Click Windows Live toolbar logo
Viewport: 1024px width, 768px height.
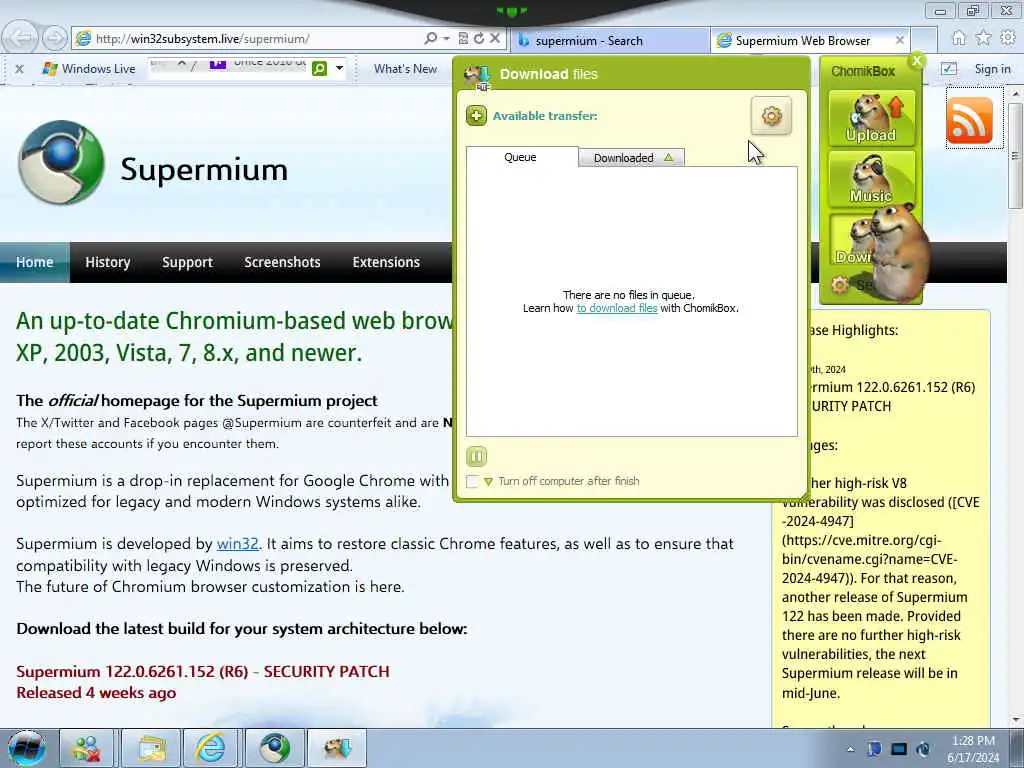pos(88,69)
